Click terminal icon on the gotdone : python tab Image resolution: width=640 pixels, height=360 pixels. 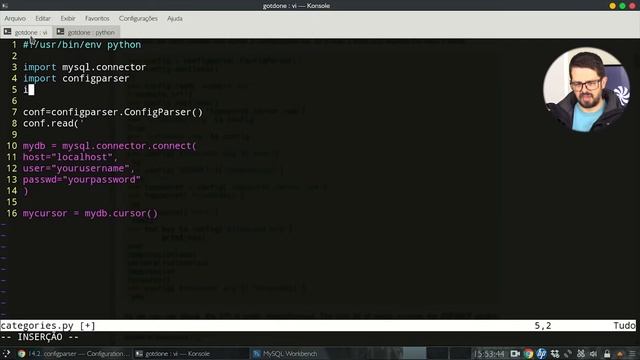(60, 31)
